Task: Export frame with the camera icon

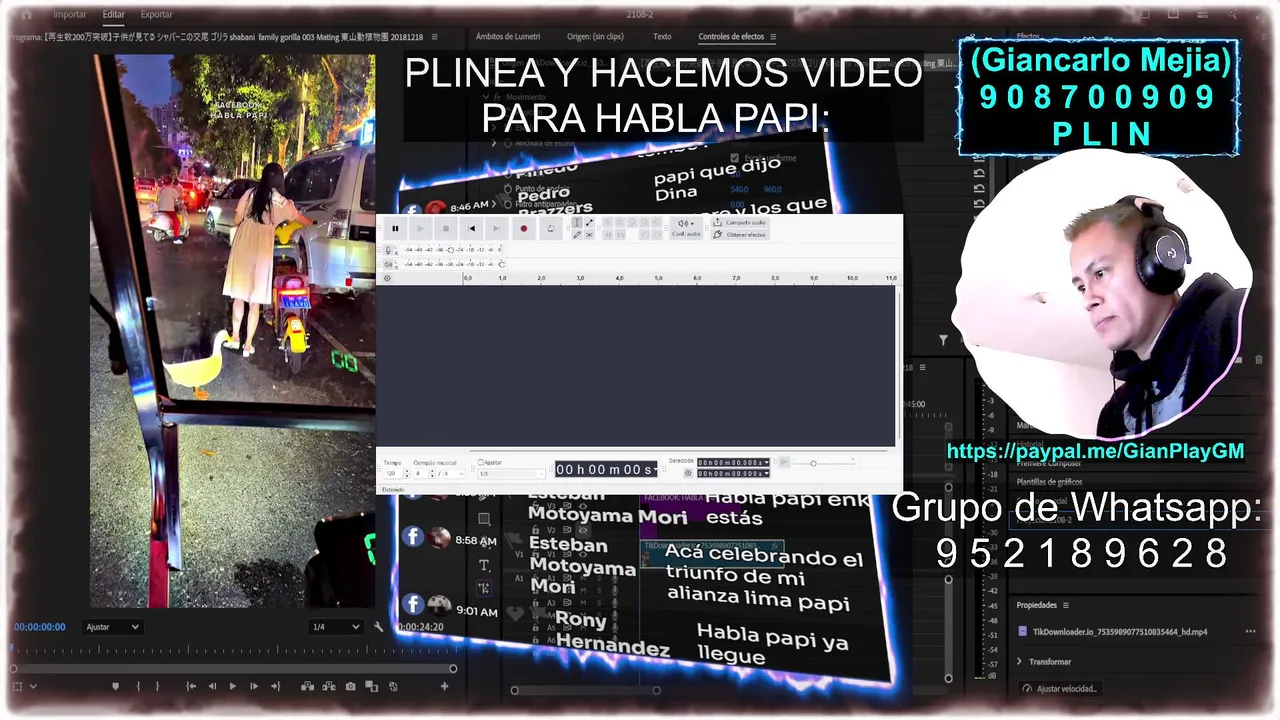Action: [x=350, y=686]
